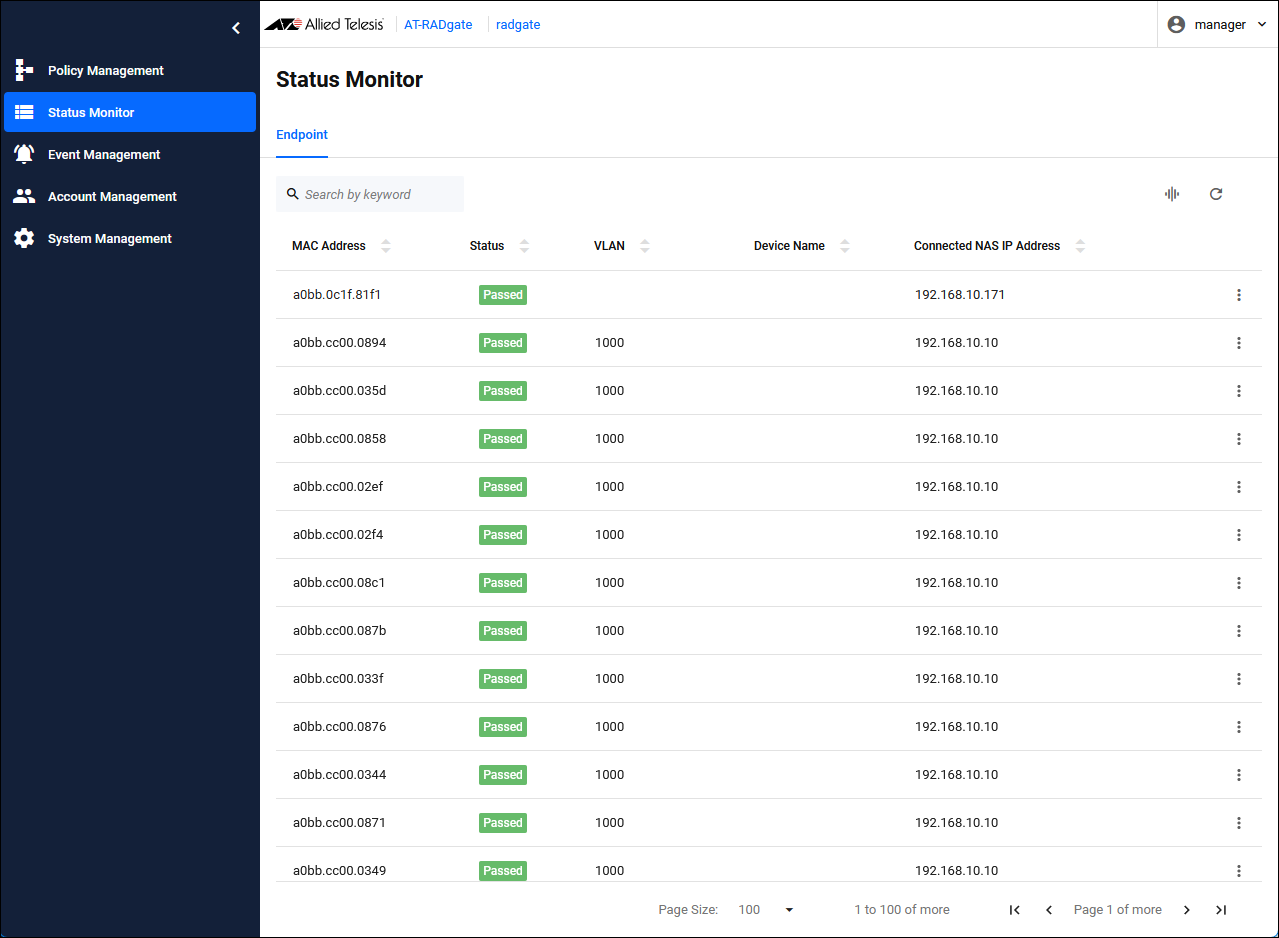1279x938 pixels.
Task: Sort by MAC Address column
Action: pyautogui.click(x=386, y=246)
